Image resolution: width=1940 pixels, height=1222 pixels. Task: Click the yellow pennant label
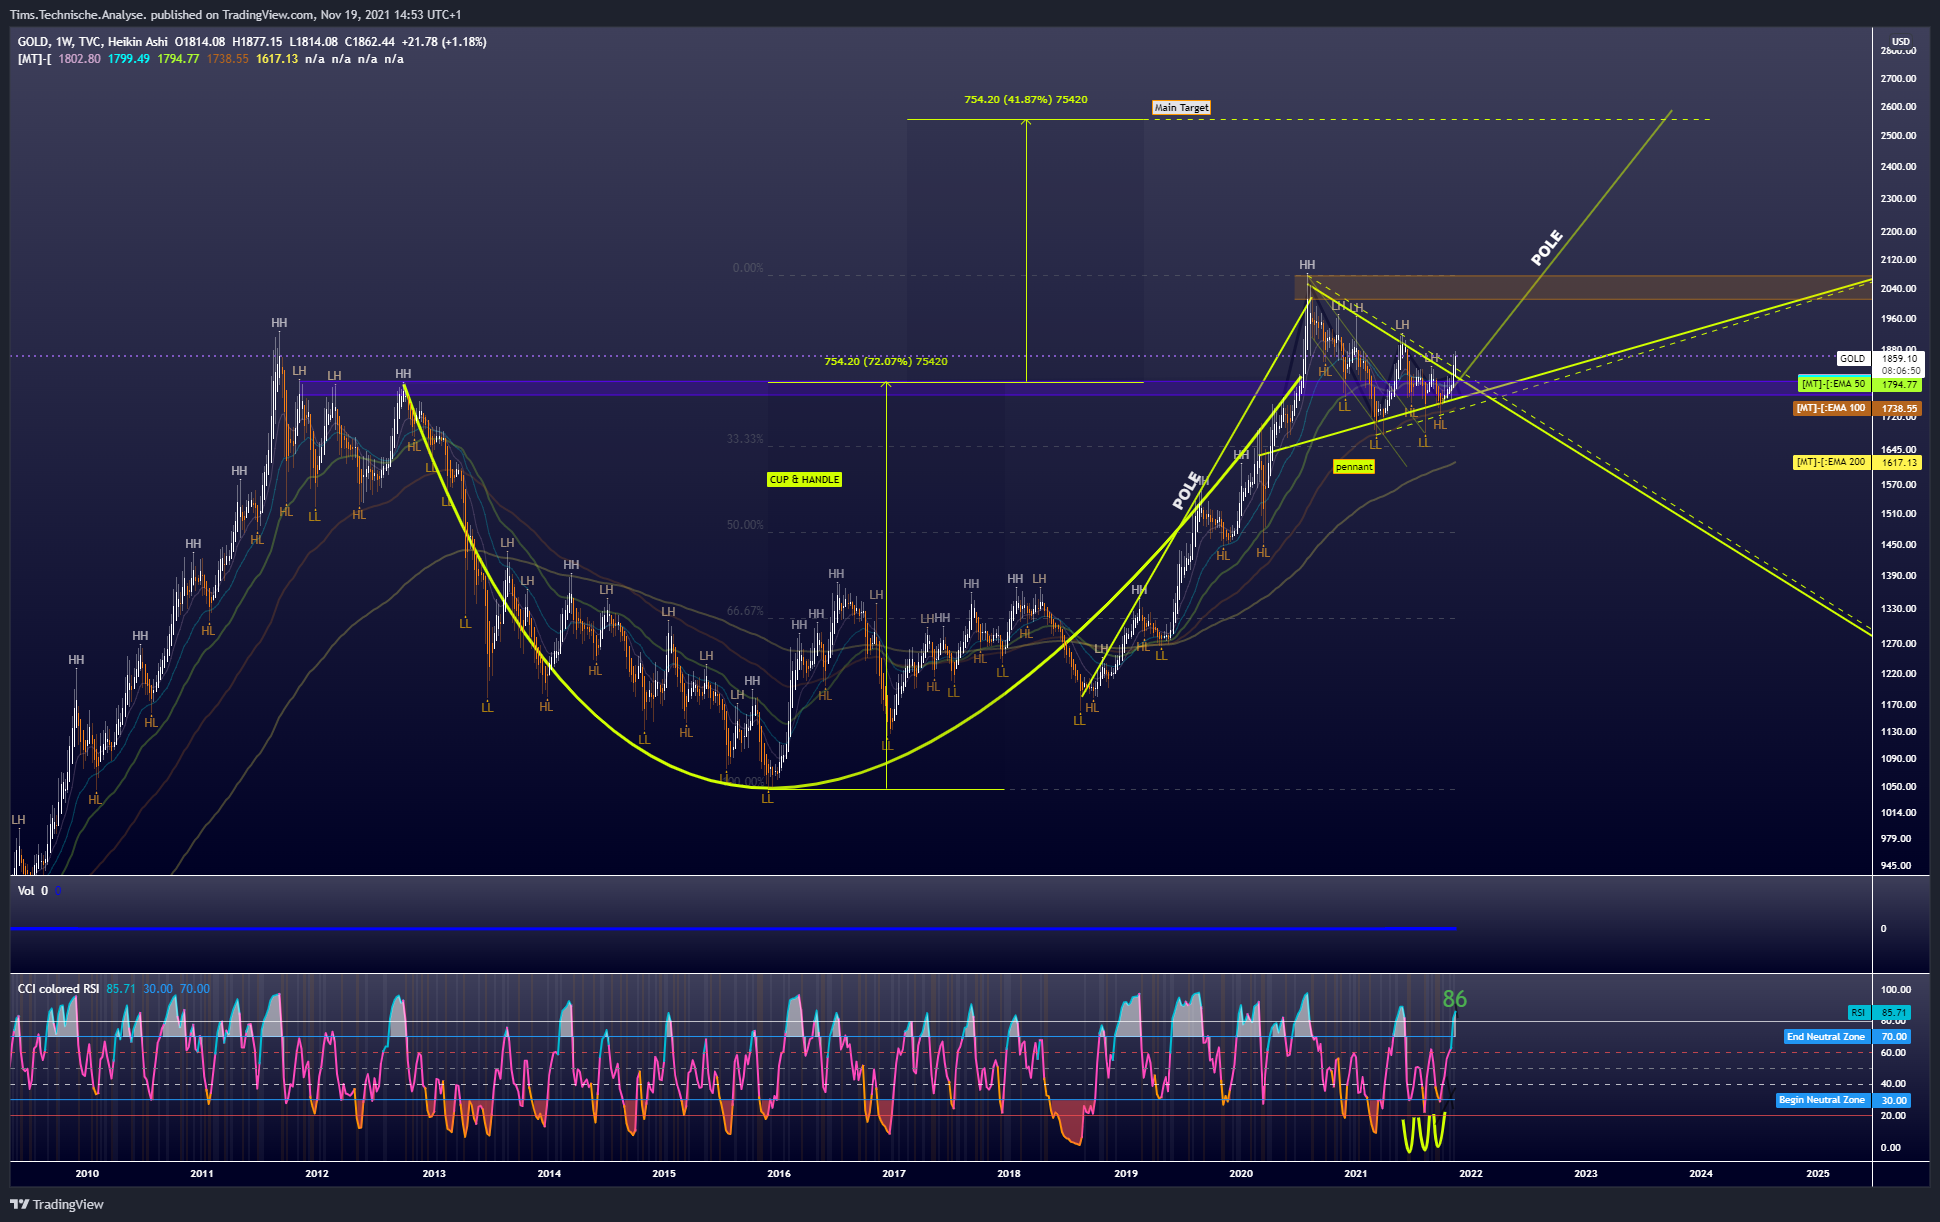(x=1354, y=467)
